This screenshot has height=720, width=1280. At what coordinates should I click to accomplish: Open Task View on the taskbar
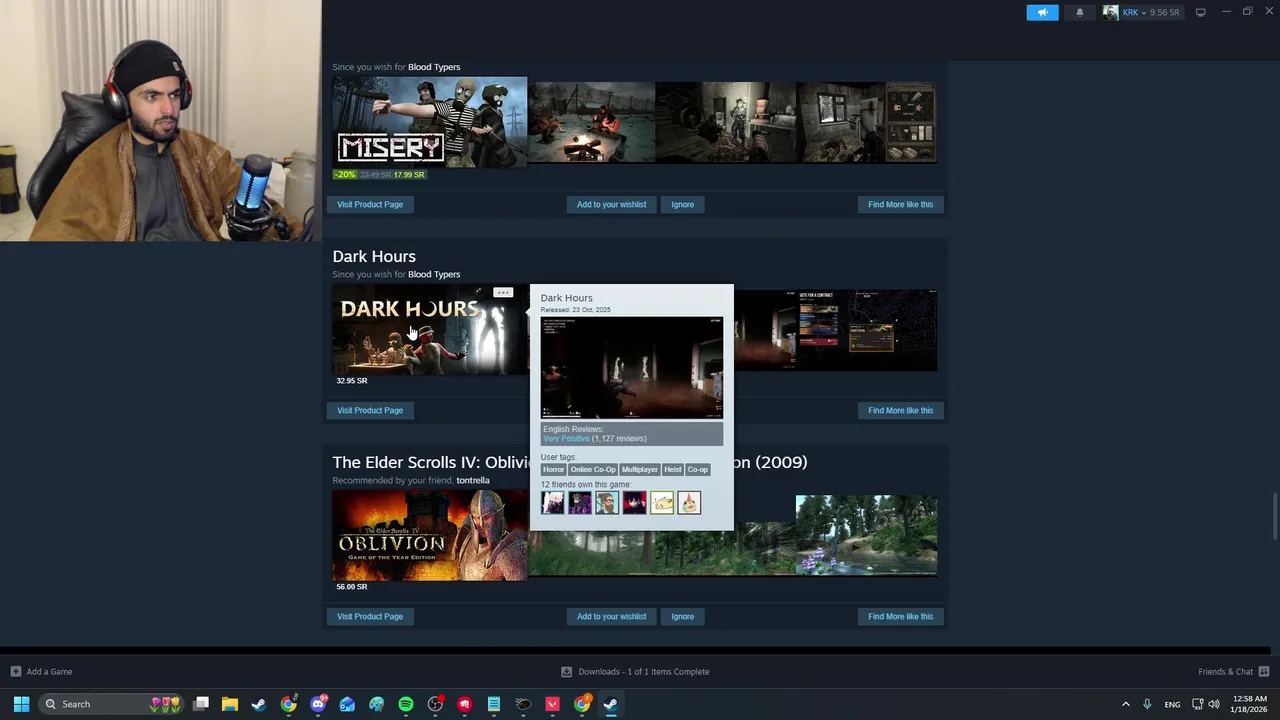click(201, 704)
